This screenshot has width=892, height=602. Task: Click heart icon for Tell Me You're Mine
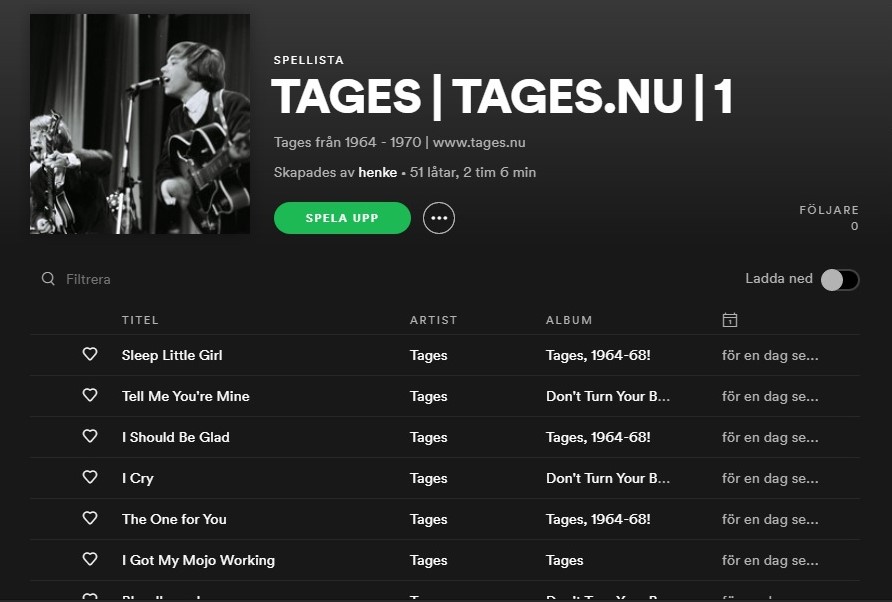pos(90,395)
